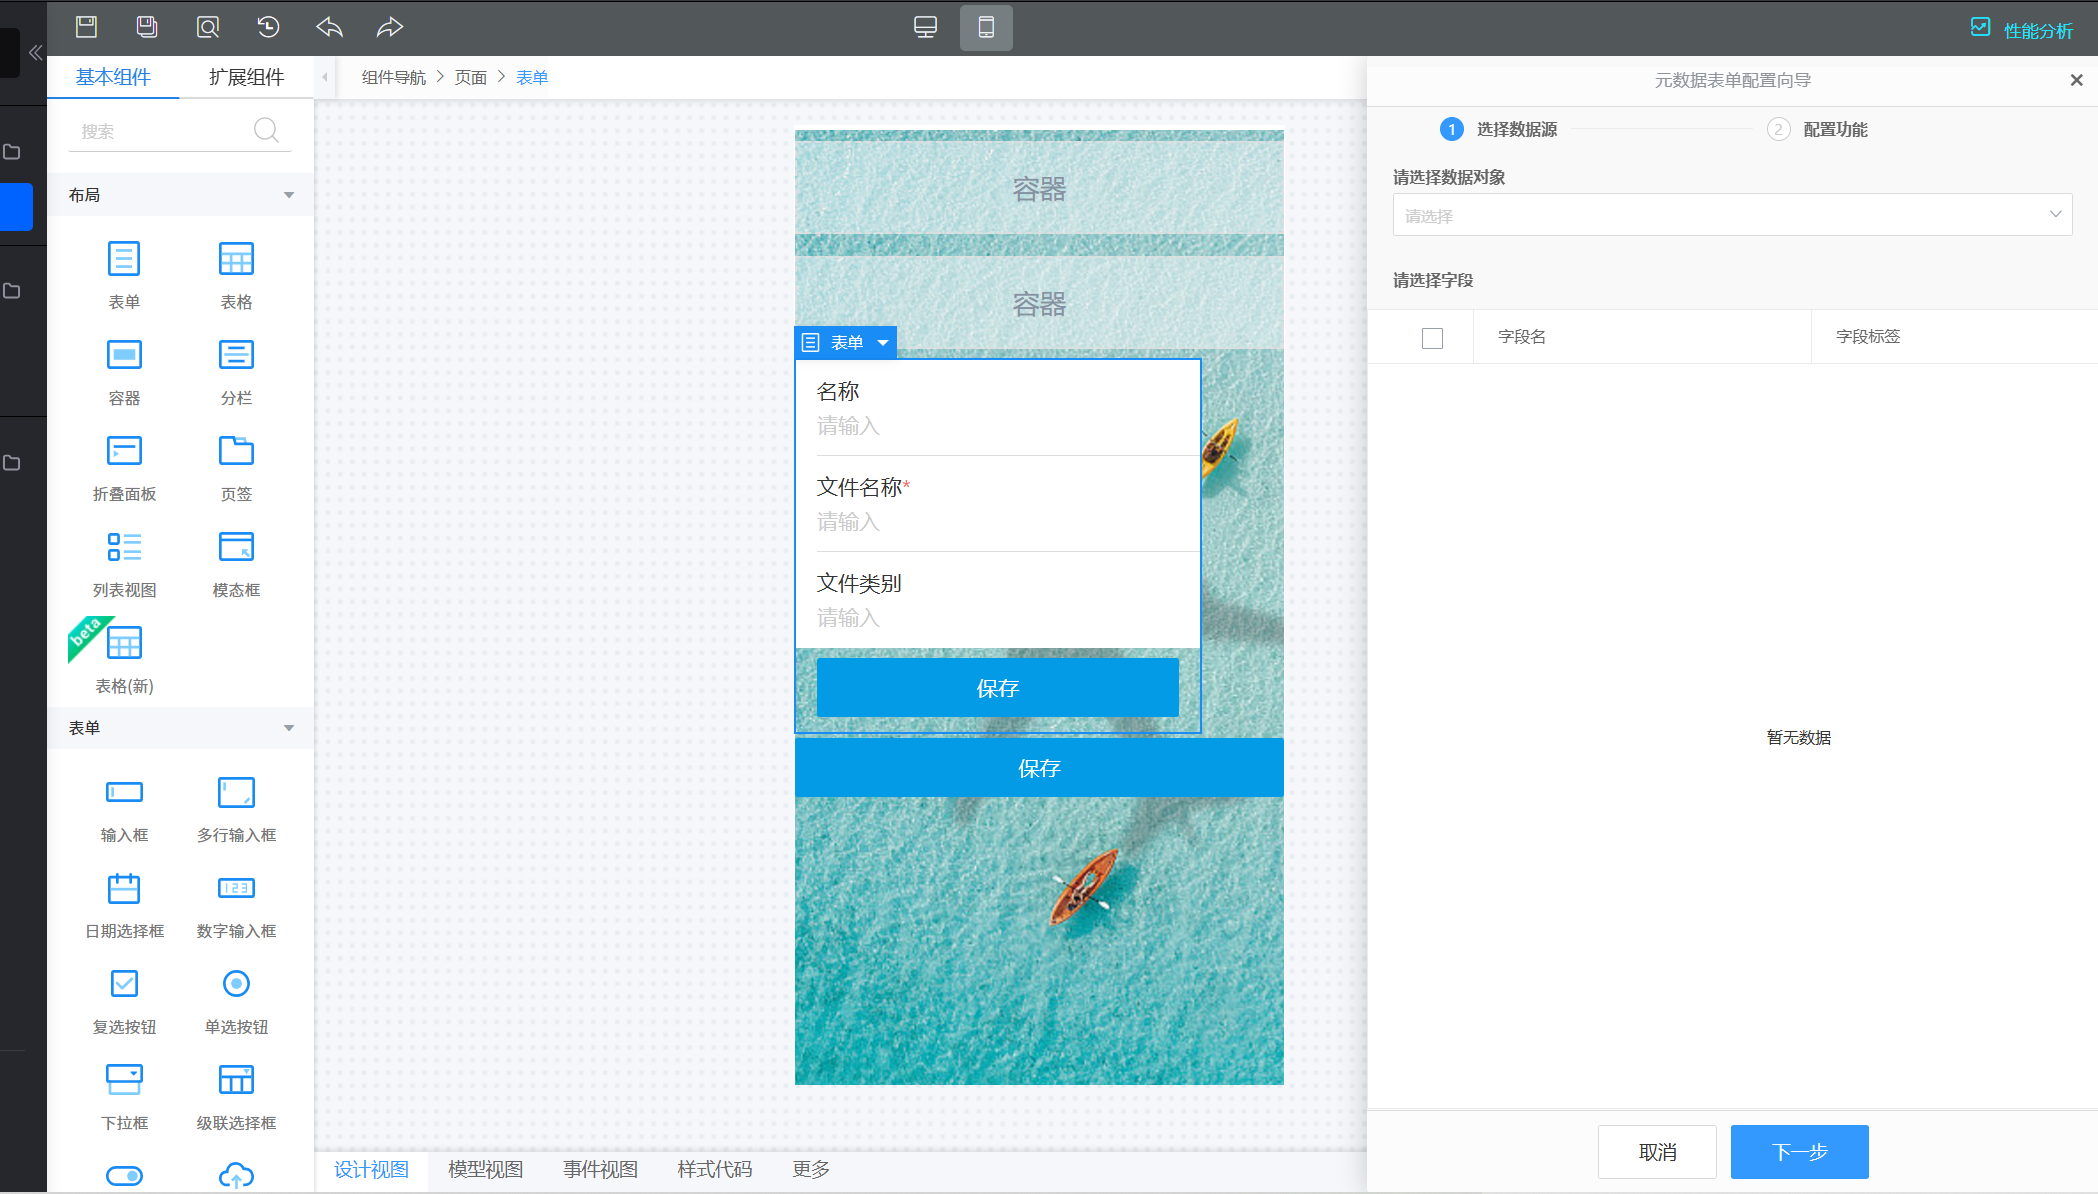This screenshot has width=2098, height=1194.
Task: Click the 取消 button
Action: (x=1657, y=1152)
